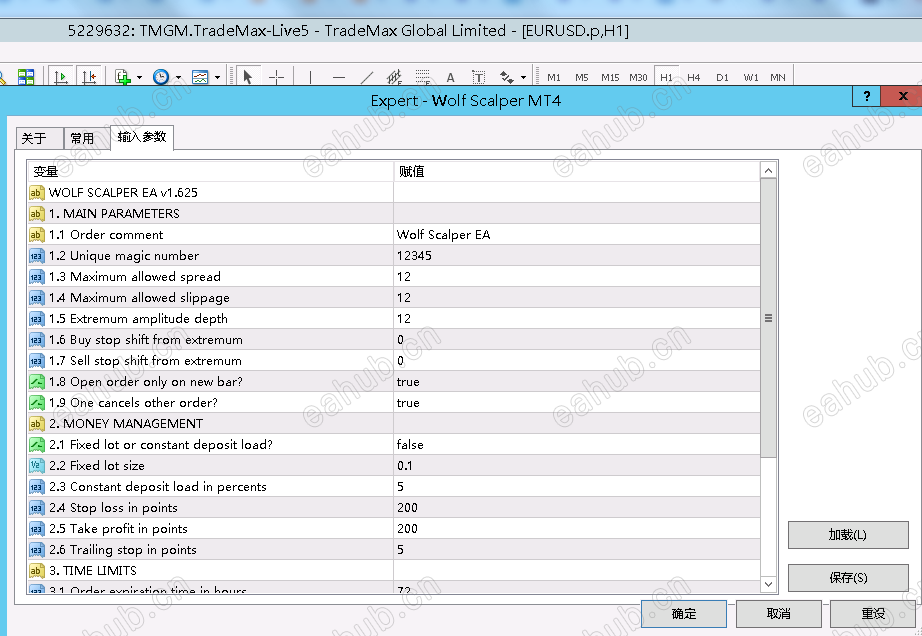Edit the Take profit in points value
Screen dimensions: 922x636
coord(577,528)
